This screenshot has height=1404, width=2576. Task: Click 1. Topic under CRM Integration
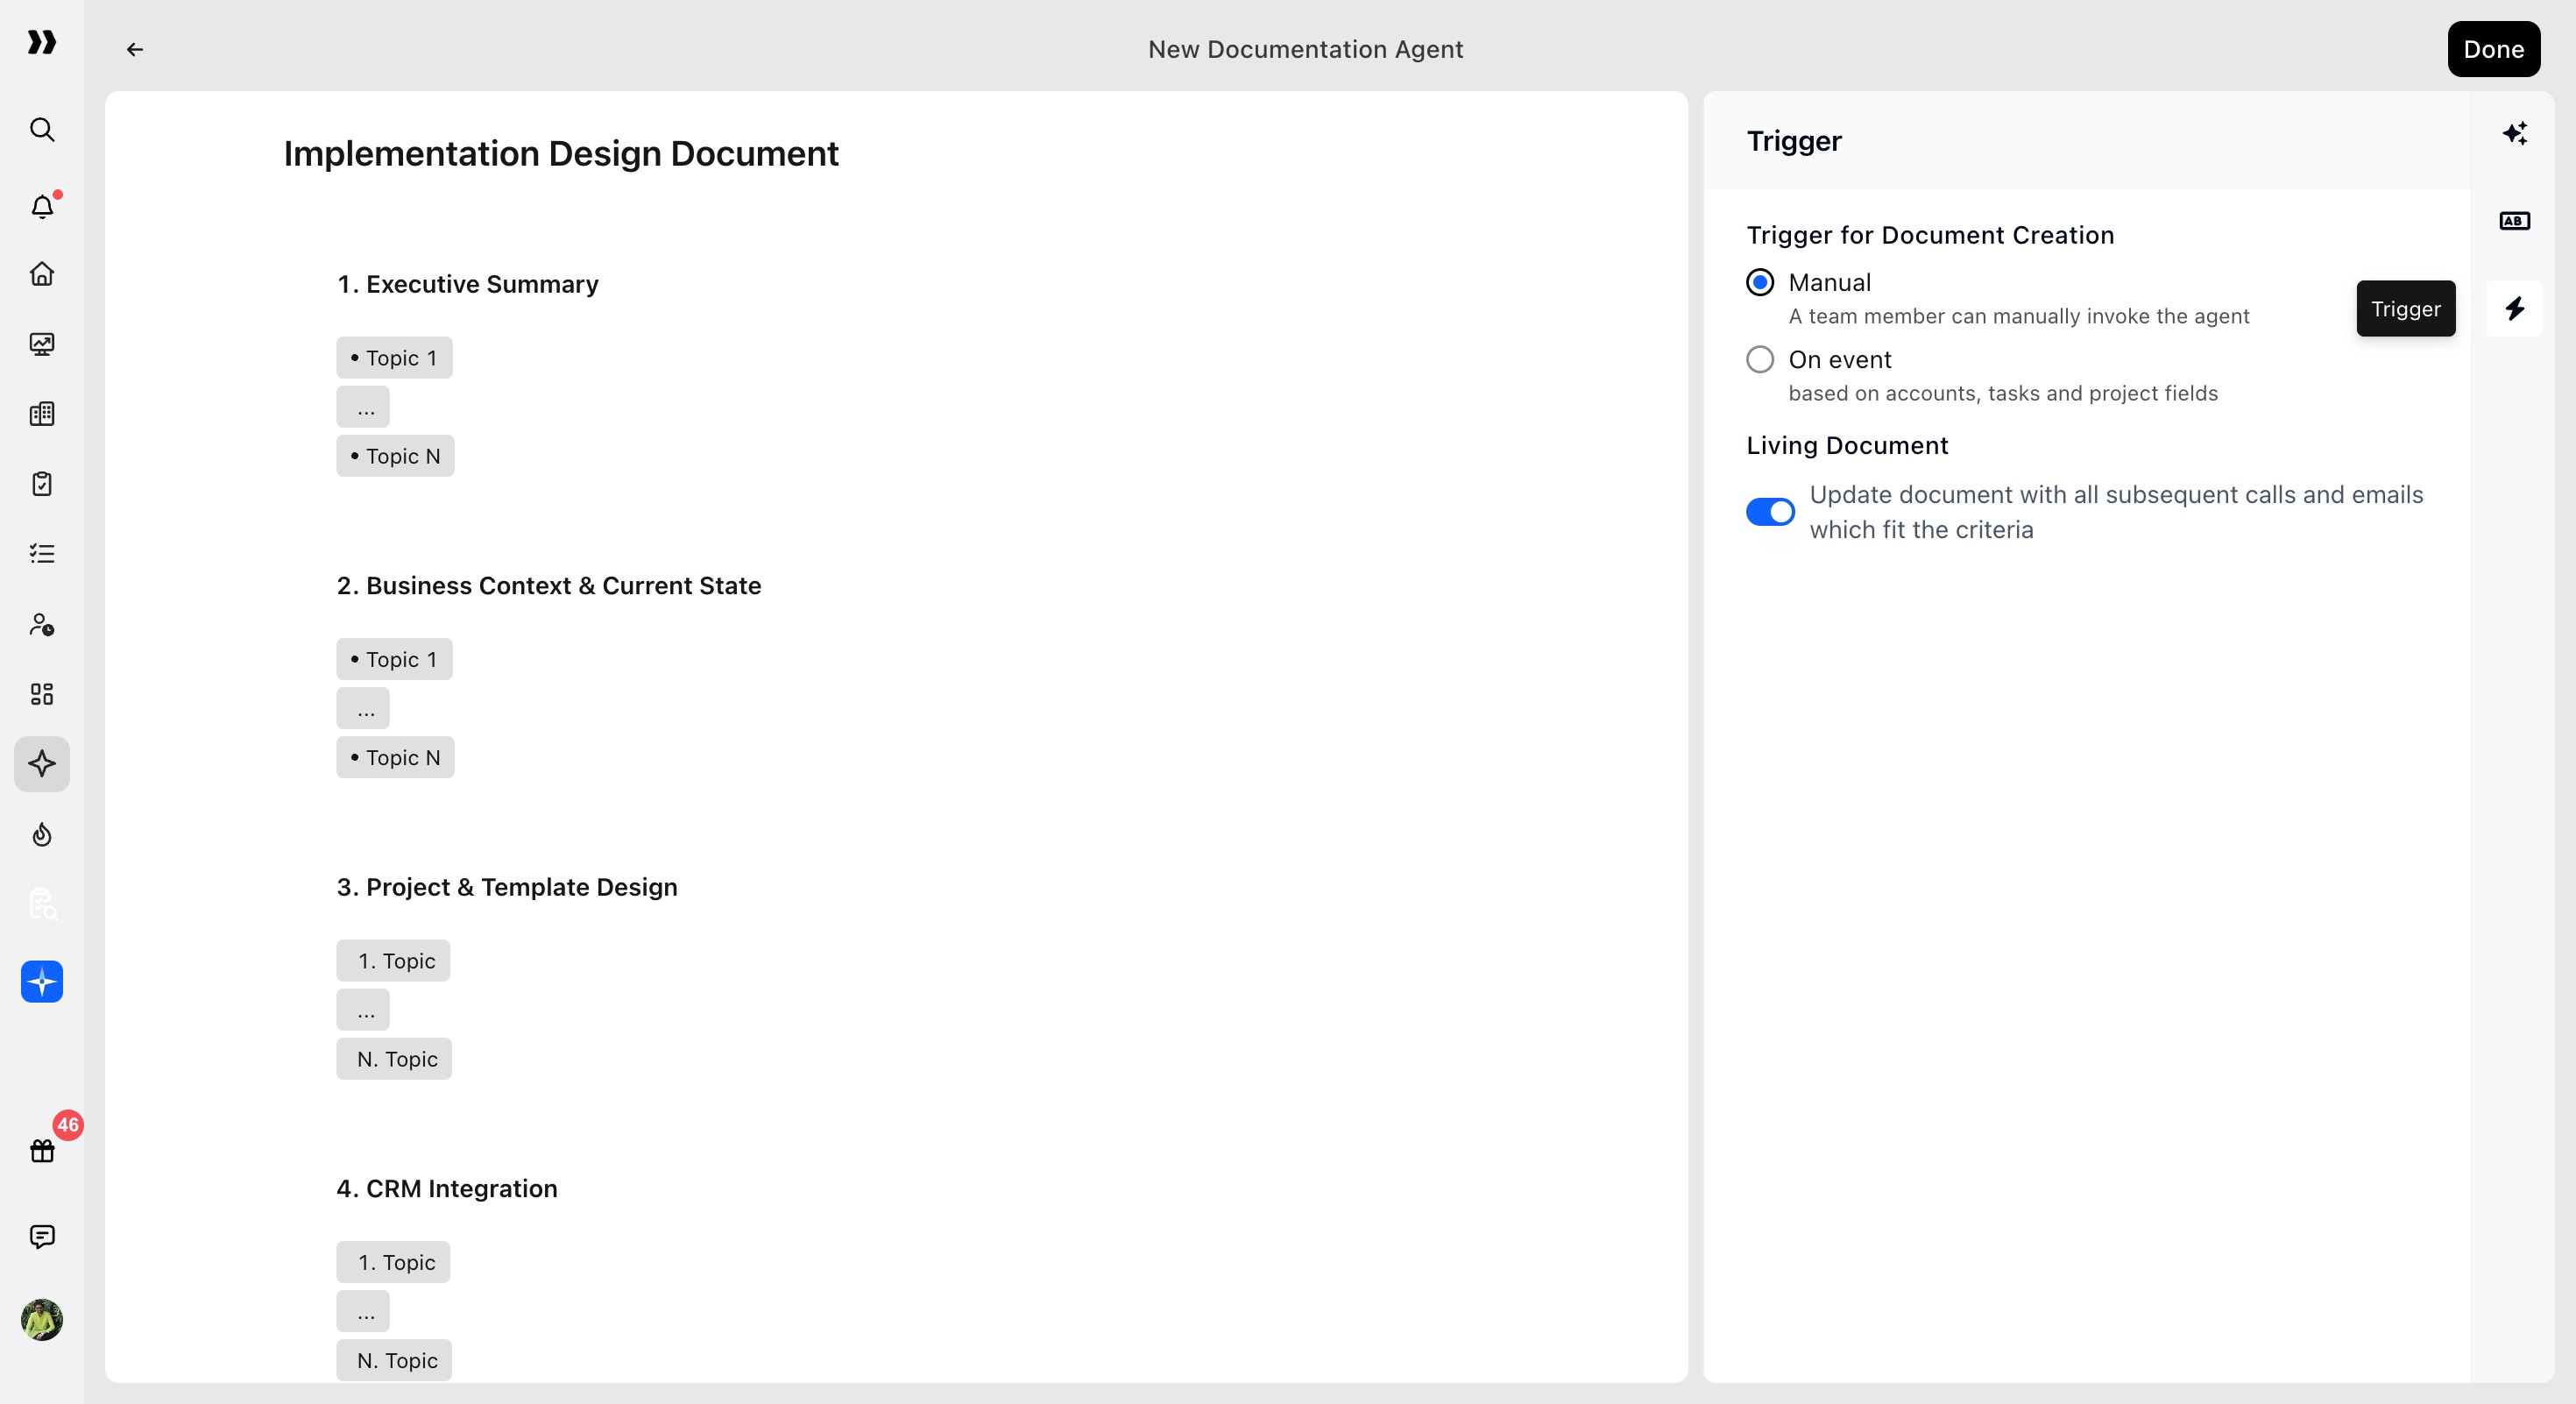coord(393,1262)
